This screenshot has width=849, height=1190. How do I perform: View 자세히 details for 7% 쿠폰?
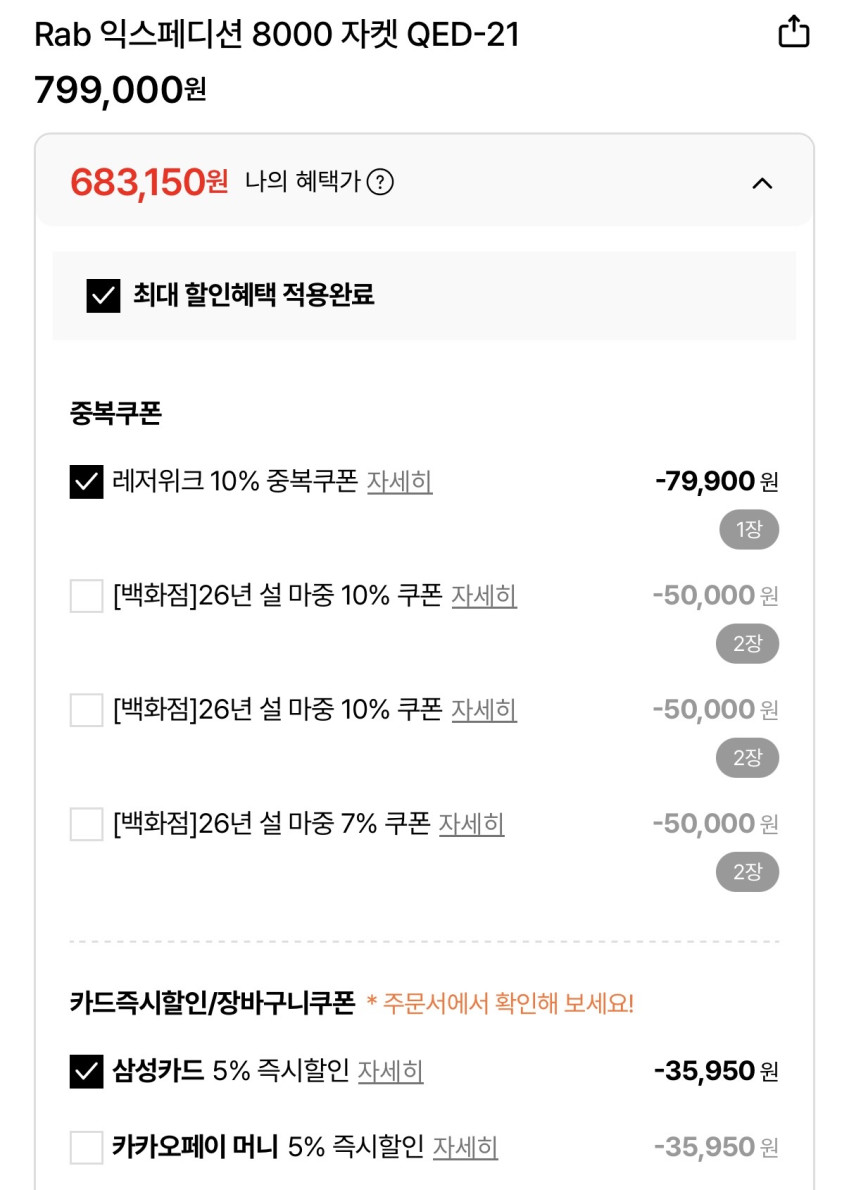pyautogui.click(x=471, y=824)
